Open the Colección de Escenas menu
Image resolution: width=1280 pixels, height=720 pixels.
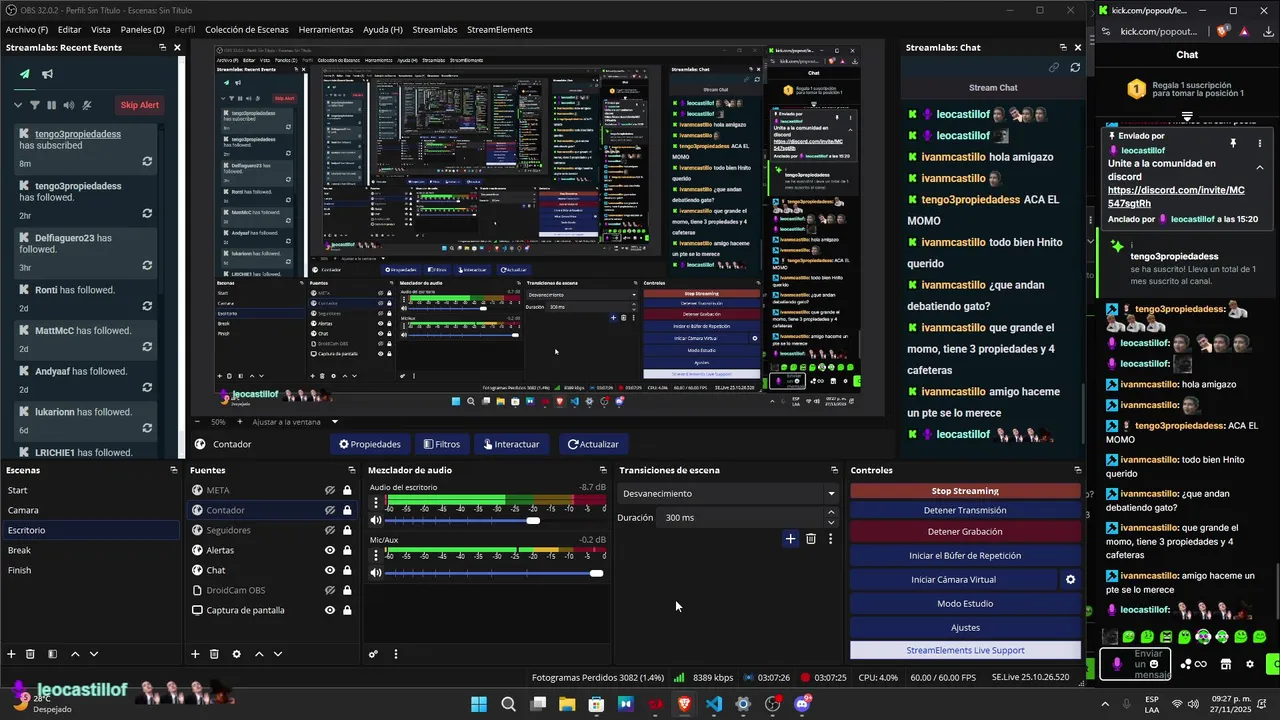(247, 30)
